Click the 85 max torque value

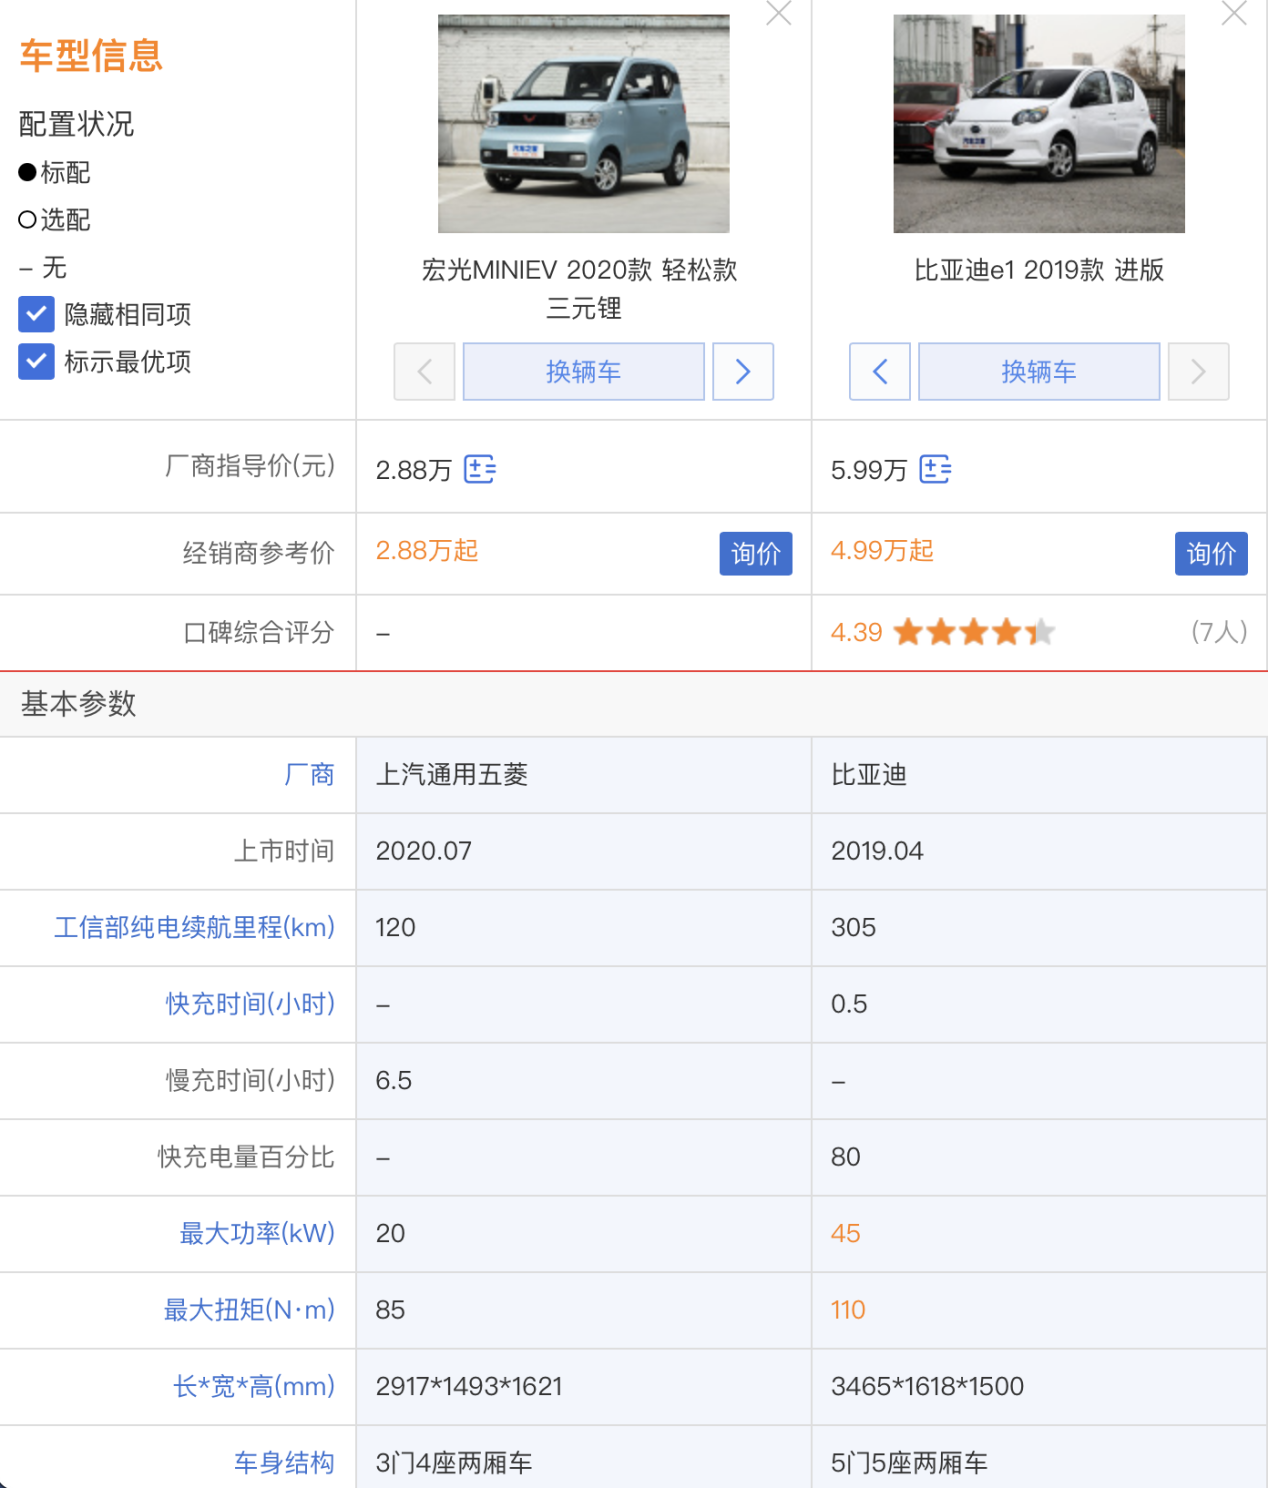(390, 1310)
